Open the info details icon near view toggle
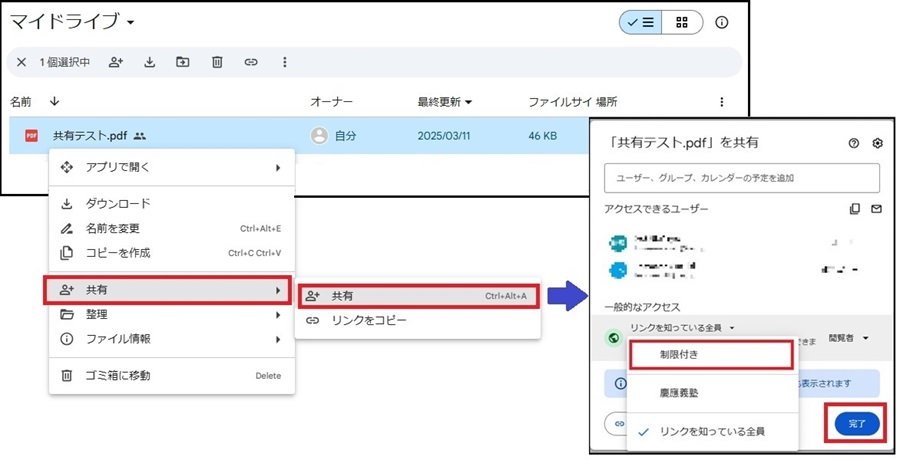The height and width of the screenshot is (463, 900). coord(722,22)
